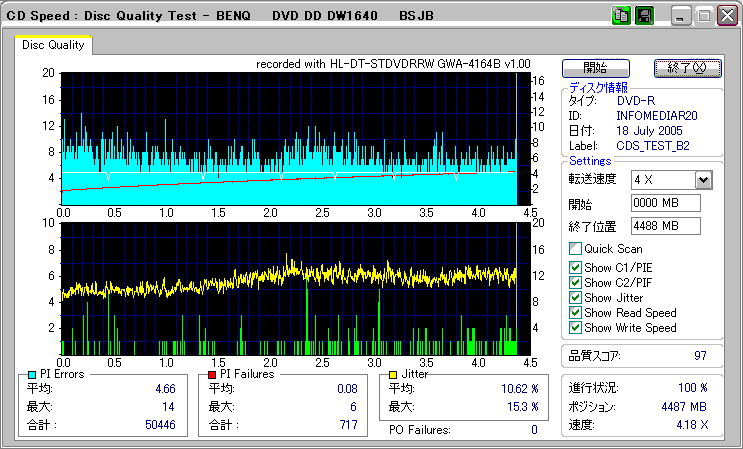Click the yellow Jitter legend swatch
The height and width of the screenshot is (449, 743).
(394, 374)
